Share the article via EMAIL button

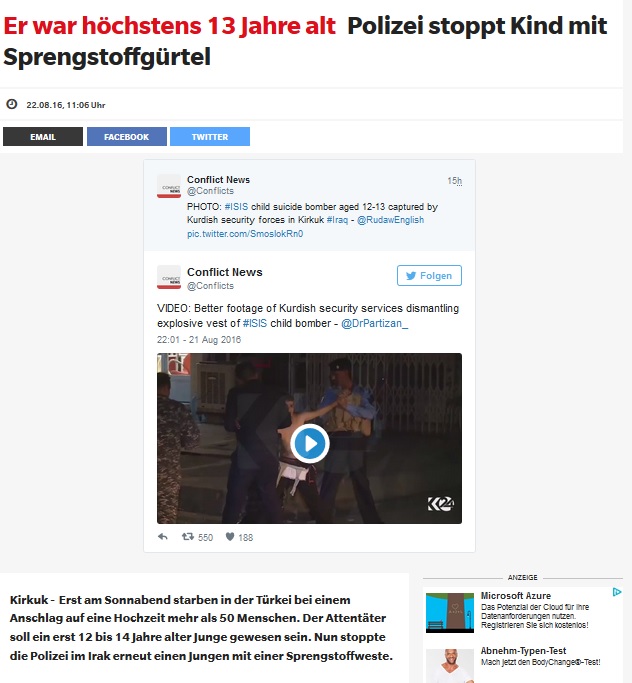pyautogui.click(x=43, y=136)
